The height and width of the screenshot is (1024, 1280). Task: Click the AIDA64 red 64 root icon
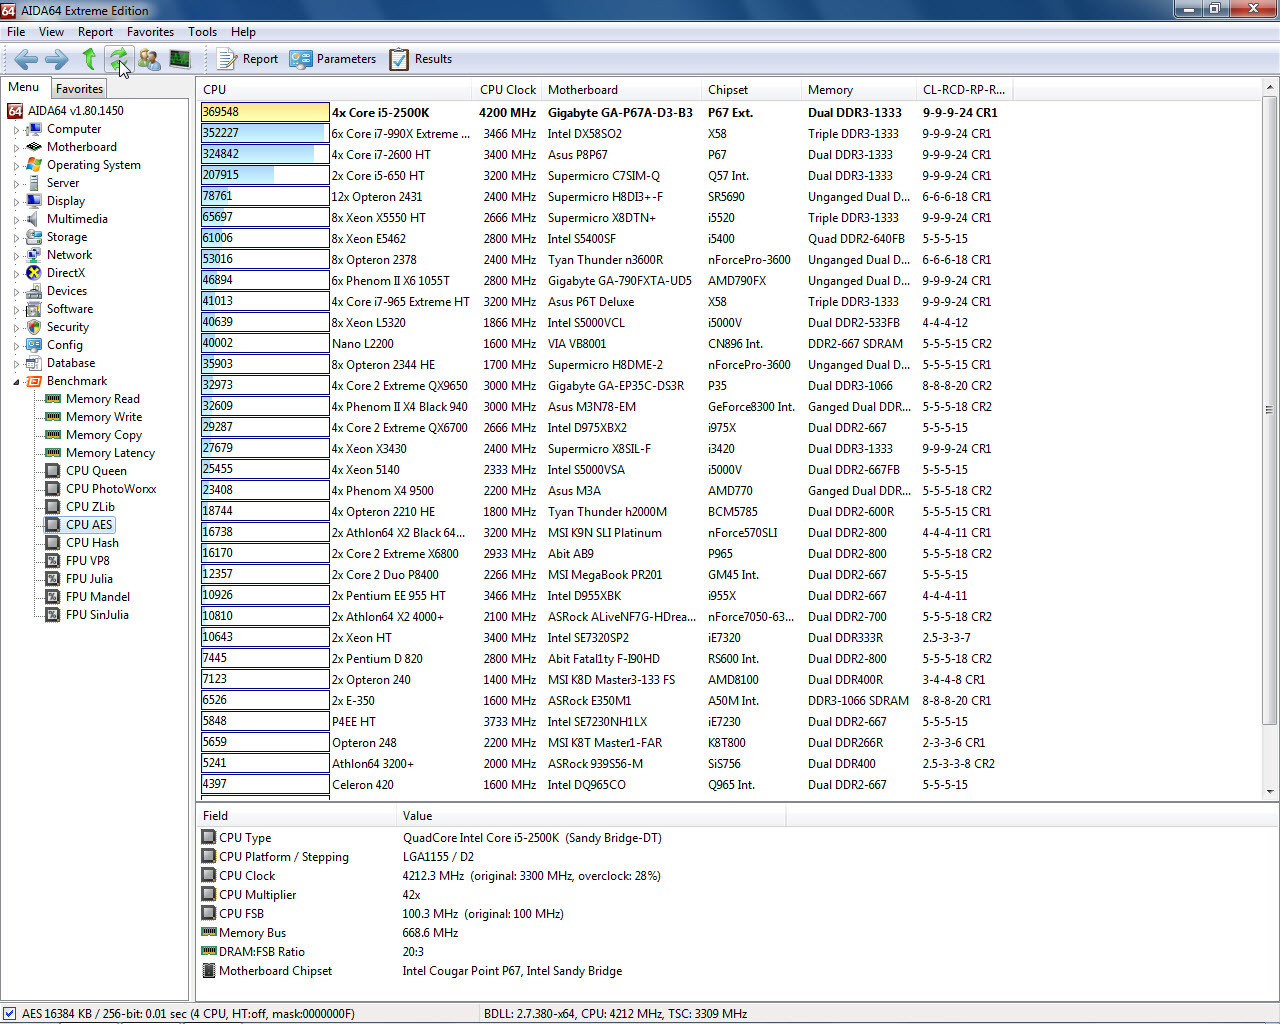coord(15,111)
